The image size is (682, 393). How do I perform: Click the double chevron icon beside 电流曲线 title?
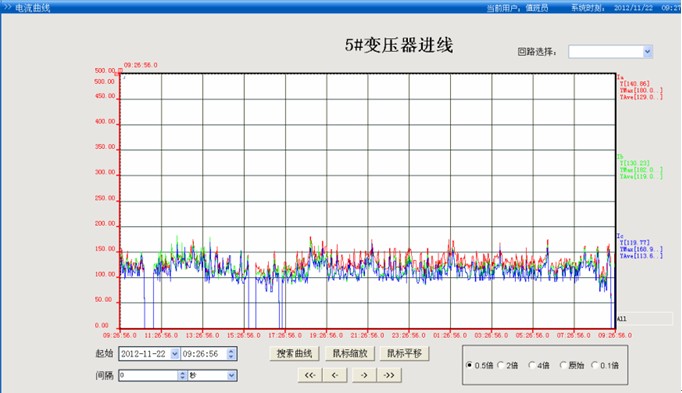tap(7, 7)
